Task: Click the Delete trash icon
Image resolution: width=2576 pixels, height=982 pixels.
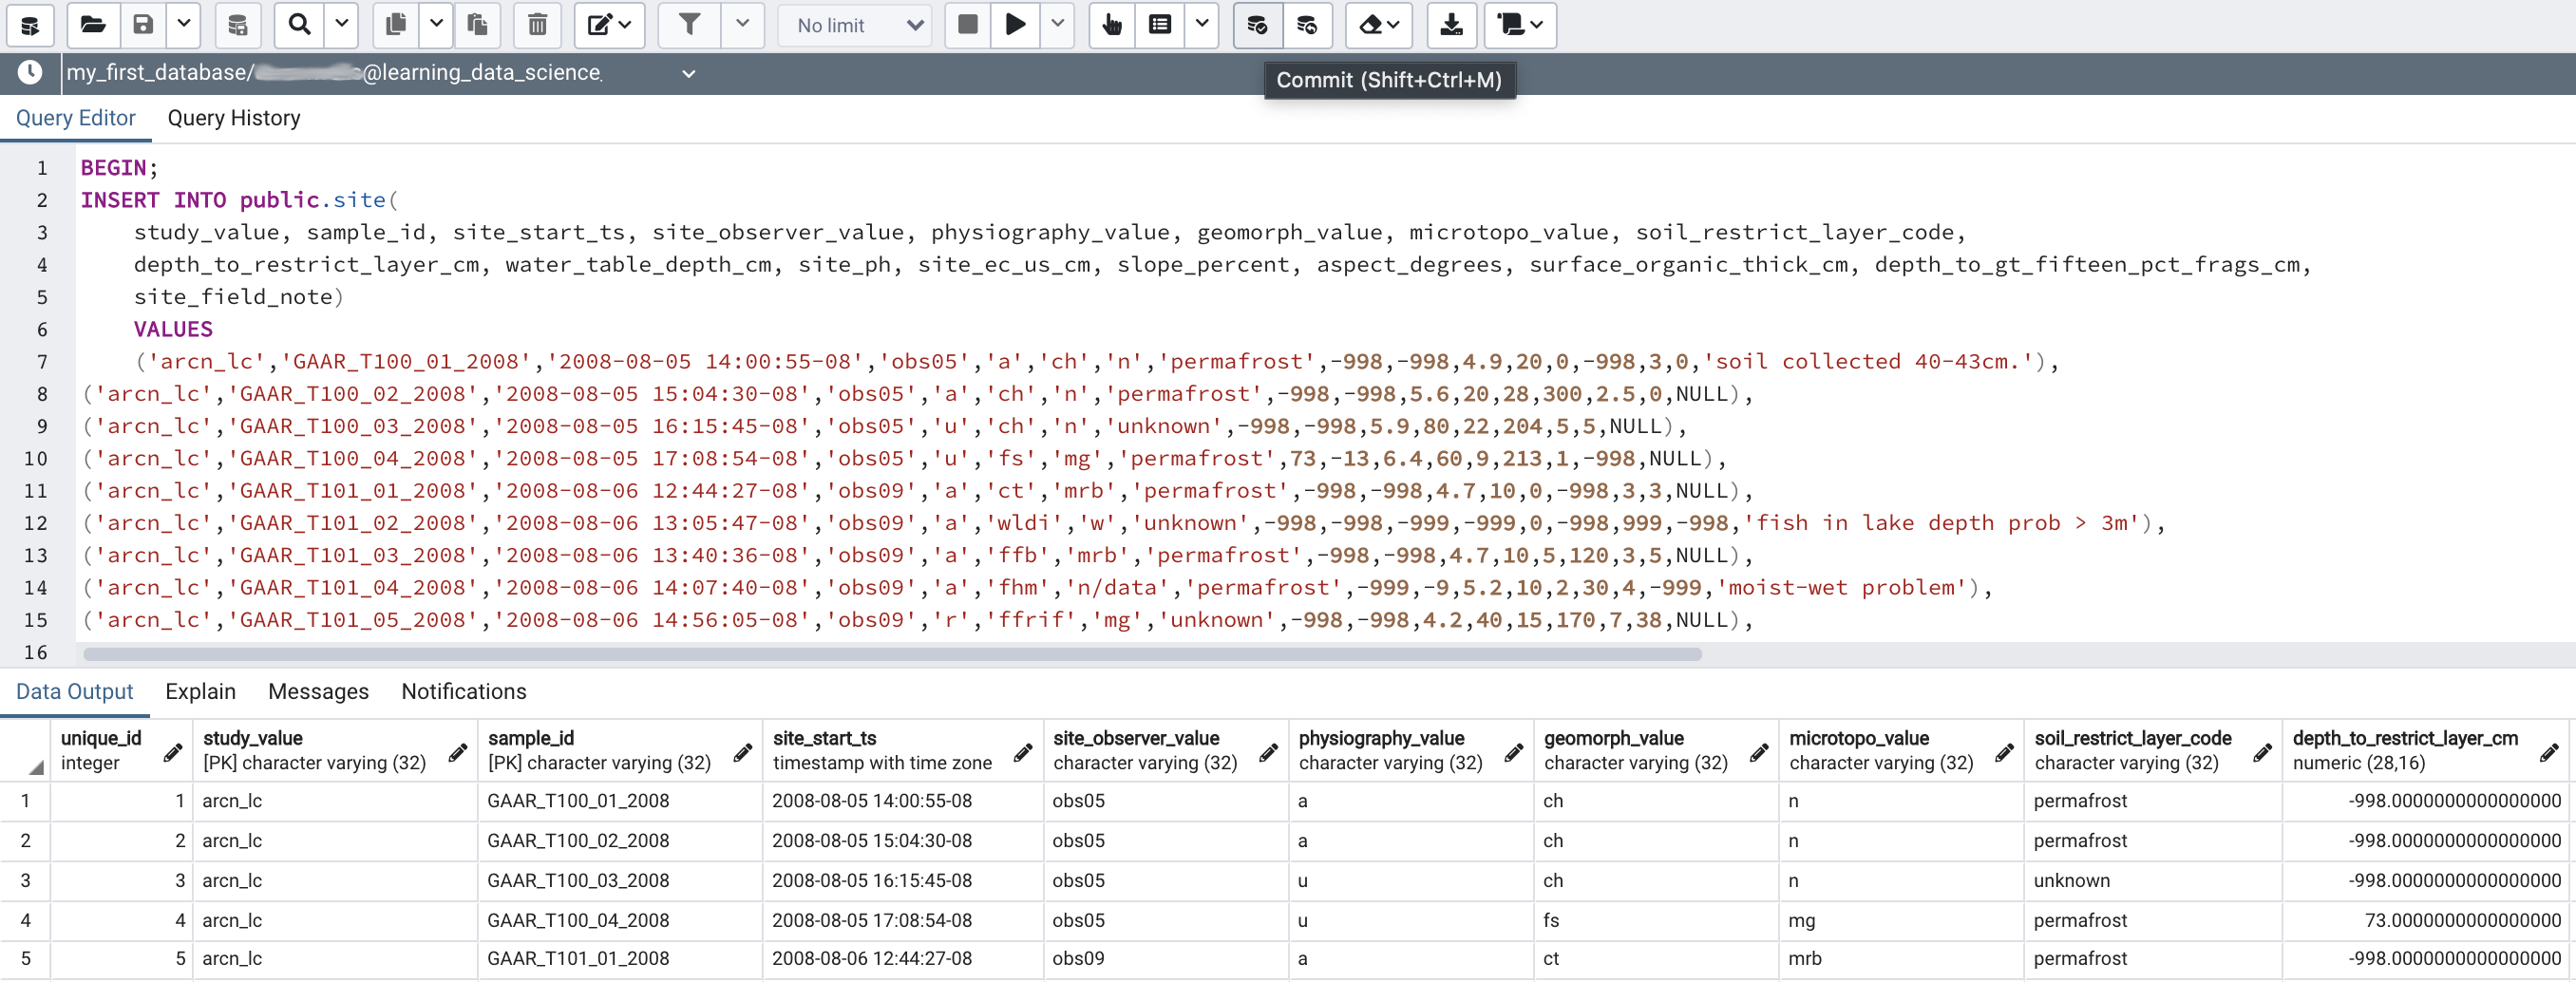Action: [537, 25]
